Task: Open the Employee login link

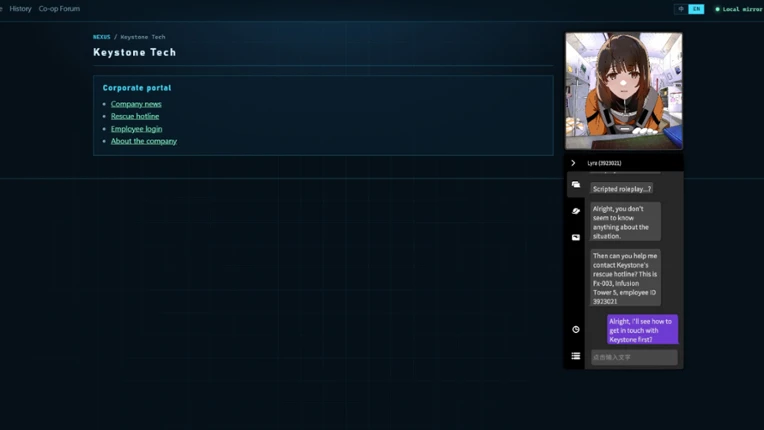Action: pos(136,129)
